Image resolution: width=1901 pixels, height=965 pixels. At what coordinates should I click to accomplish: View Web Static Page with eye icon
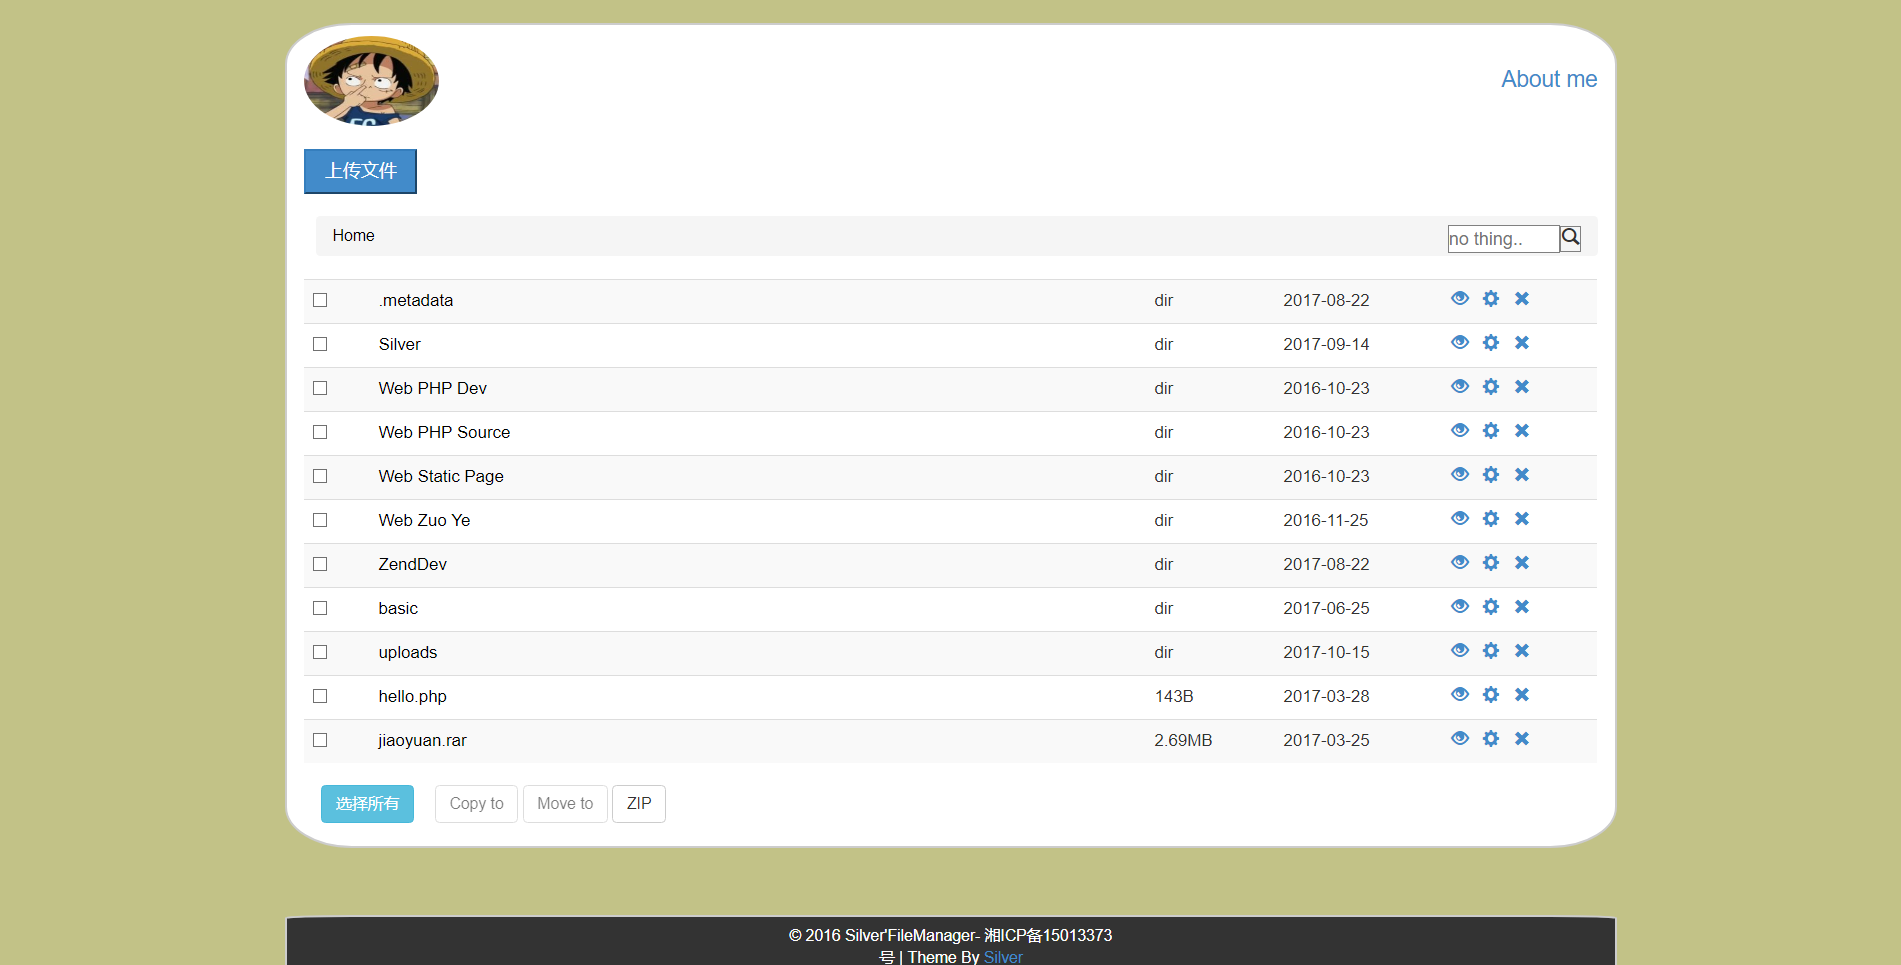pyautogui.click(x=1460, y=475)
